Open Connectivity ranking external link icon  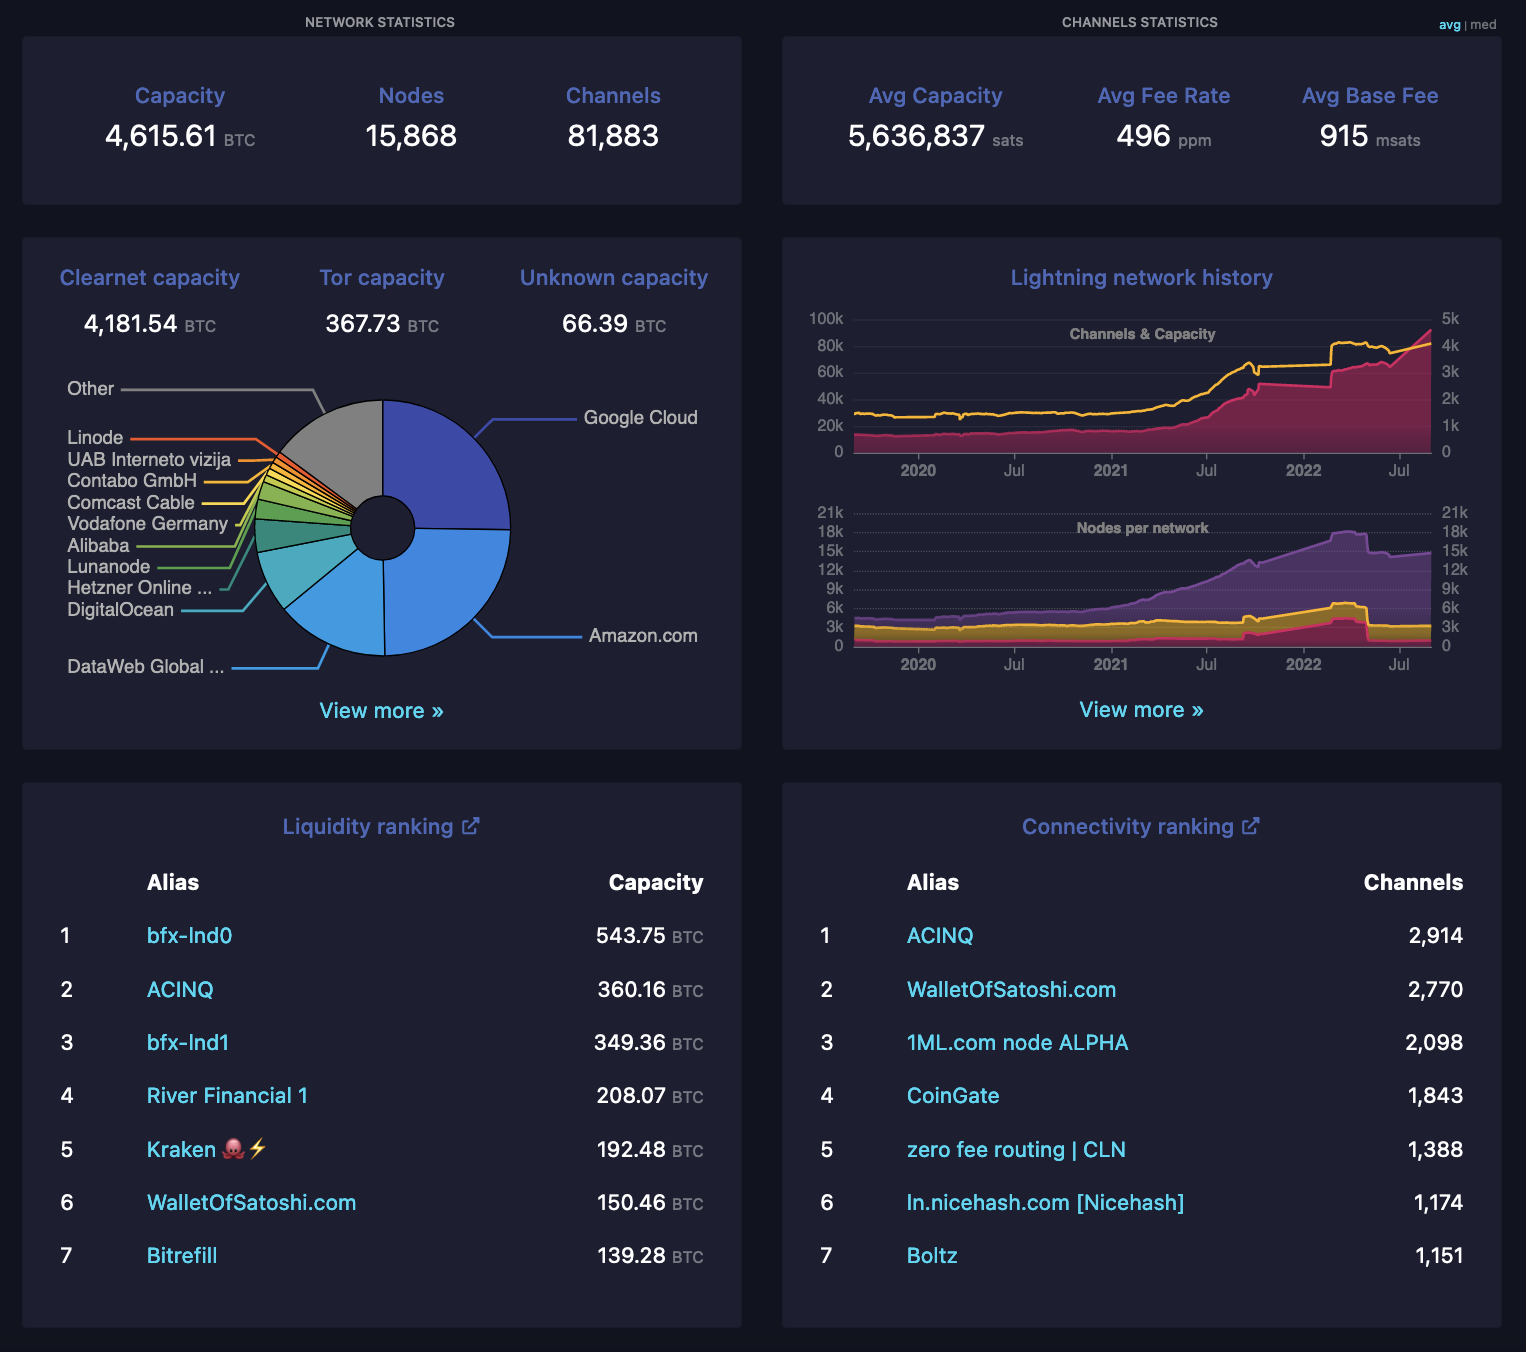tap(1250, 826)
